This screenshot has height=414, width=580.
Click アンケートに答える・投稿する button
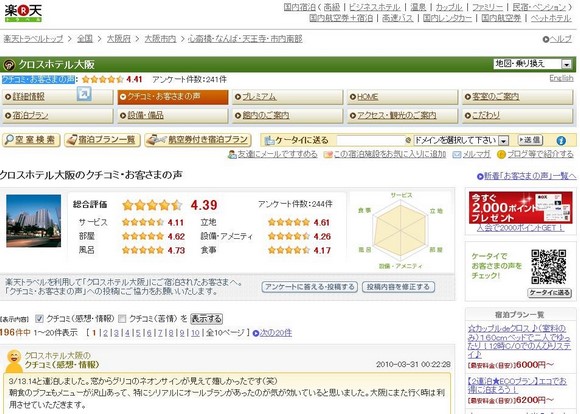coord(310,287)
